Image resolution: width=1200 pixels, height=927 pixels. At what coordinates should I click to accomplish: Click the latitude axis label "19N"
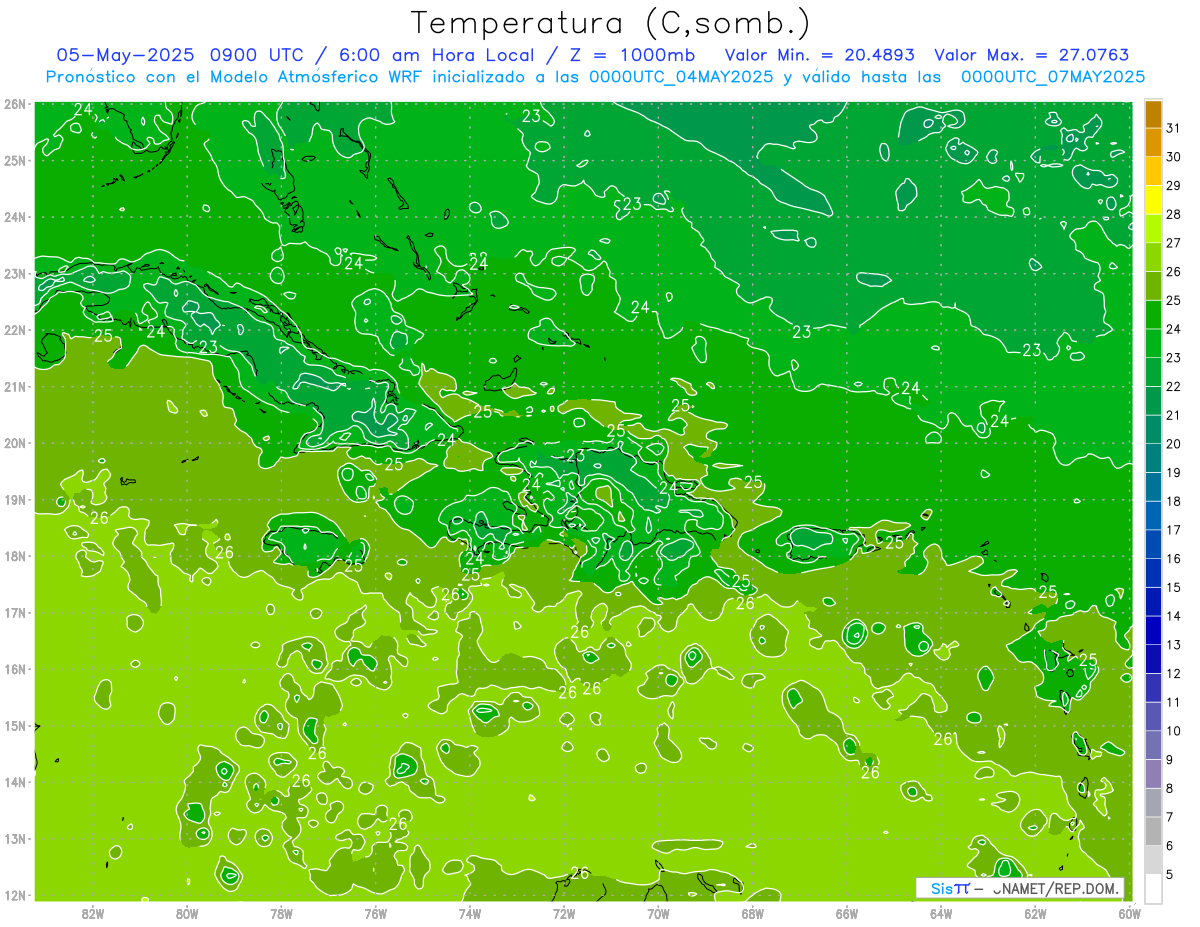[x=15, y=500]
